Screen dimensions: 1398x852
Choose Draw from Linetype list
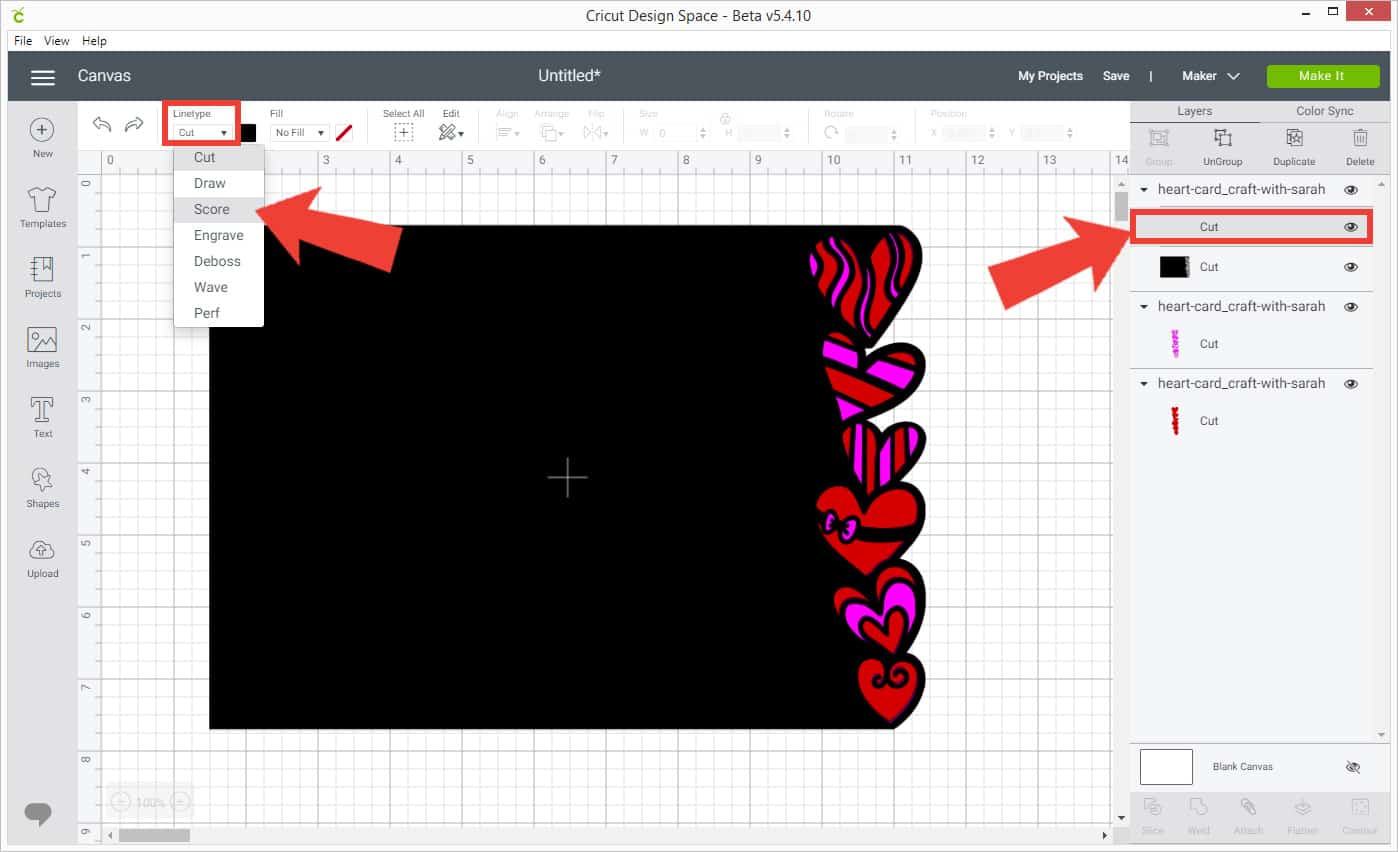(218, 183)
